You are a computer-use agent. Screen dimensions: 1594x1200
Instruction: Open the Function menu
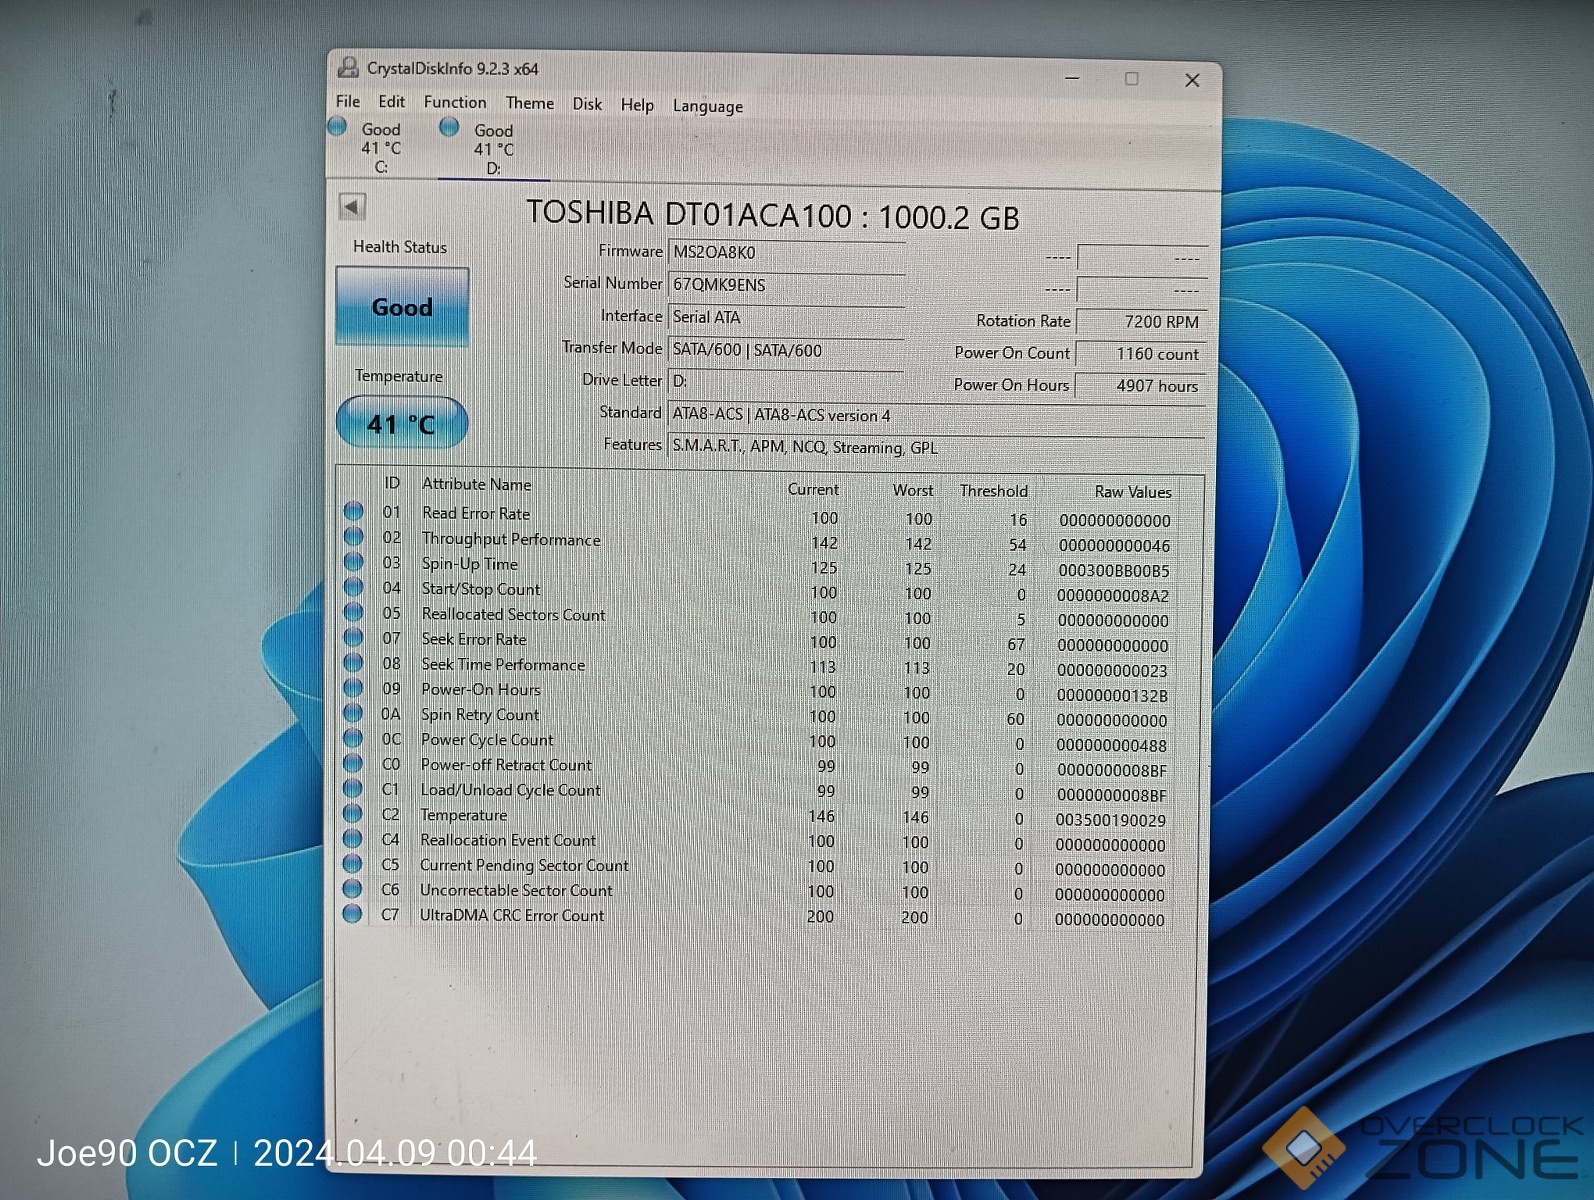click(455, 102)
